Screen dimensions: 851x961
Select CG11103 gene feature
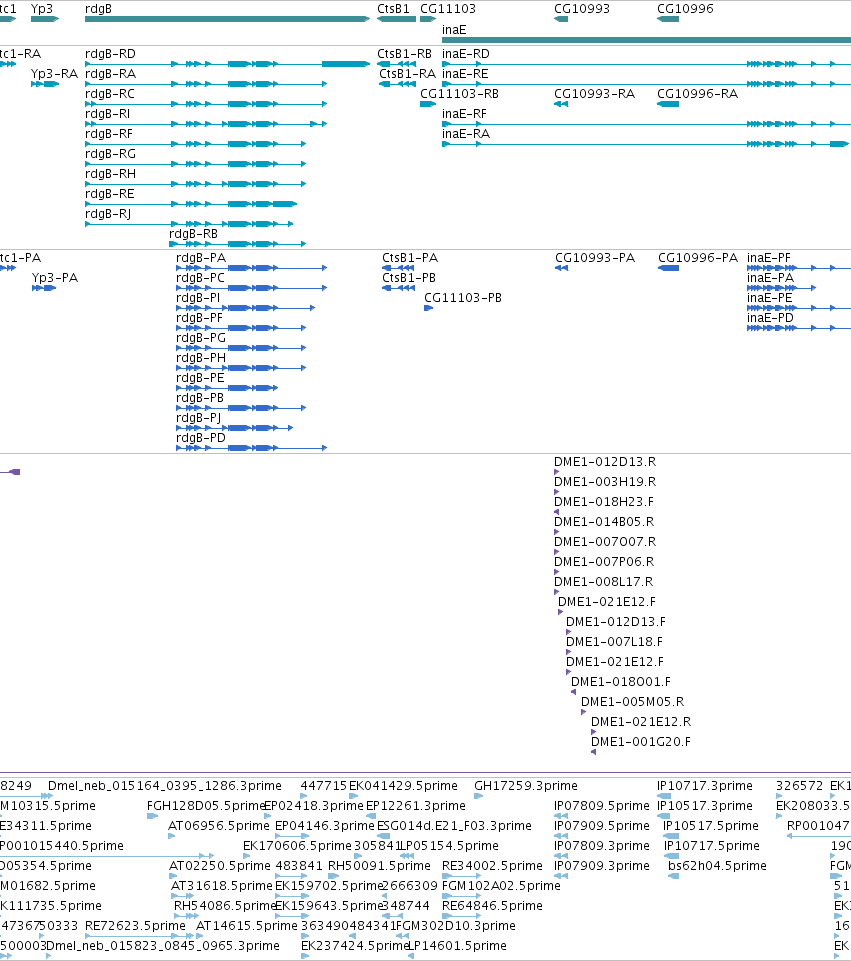click(x=428, y=19)
